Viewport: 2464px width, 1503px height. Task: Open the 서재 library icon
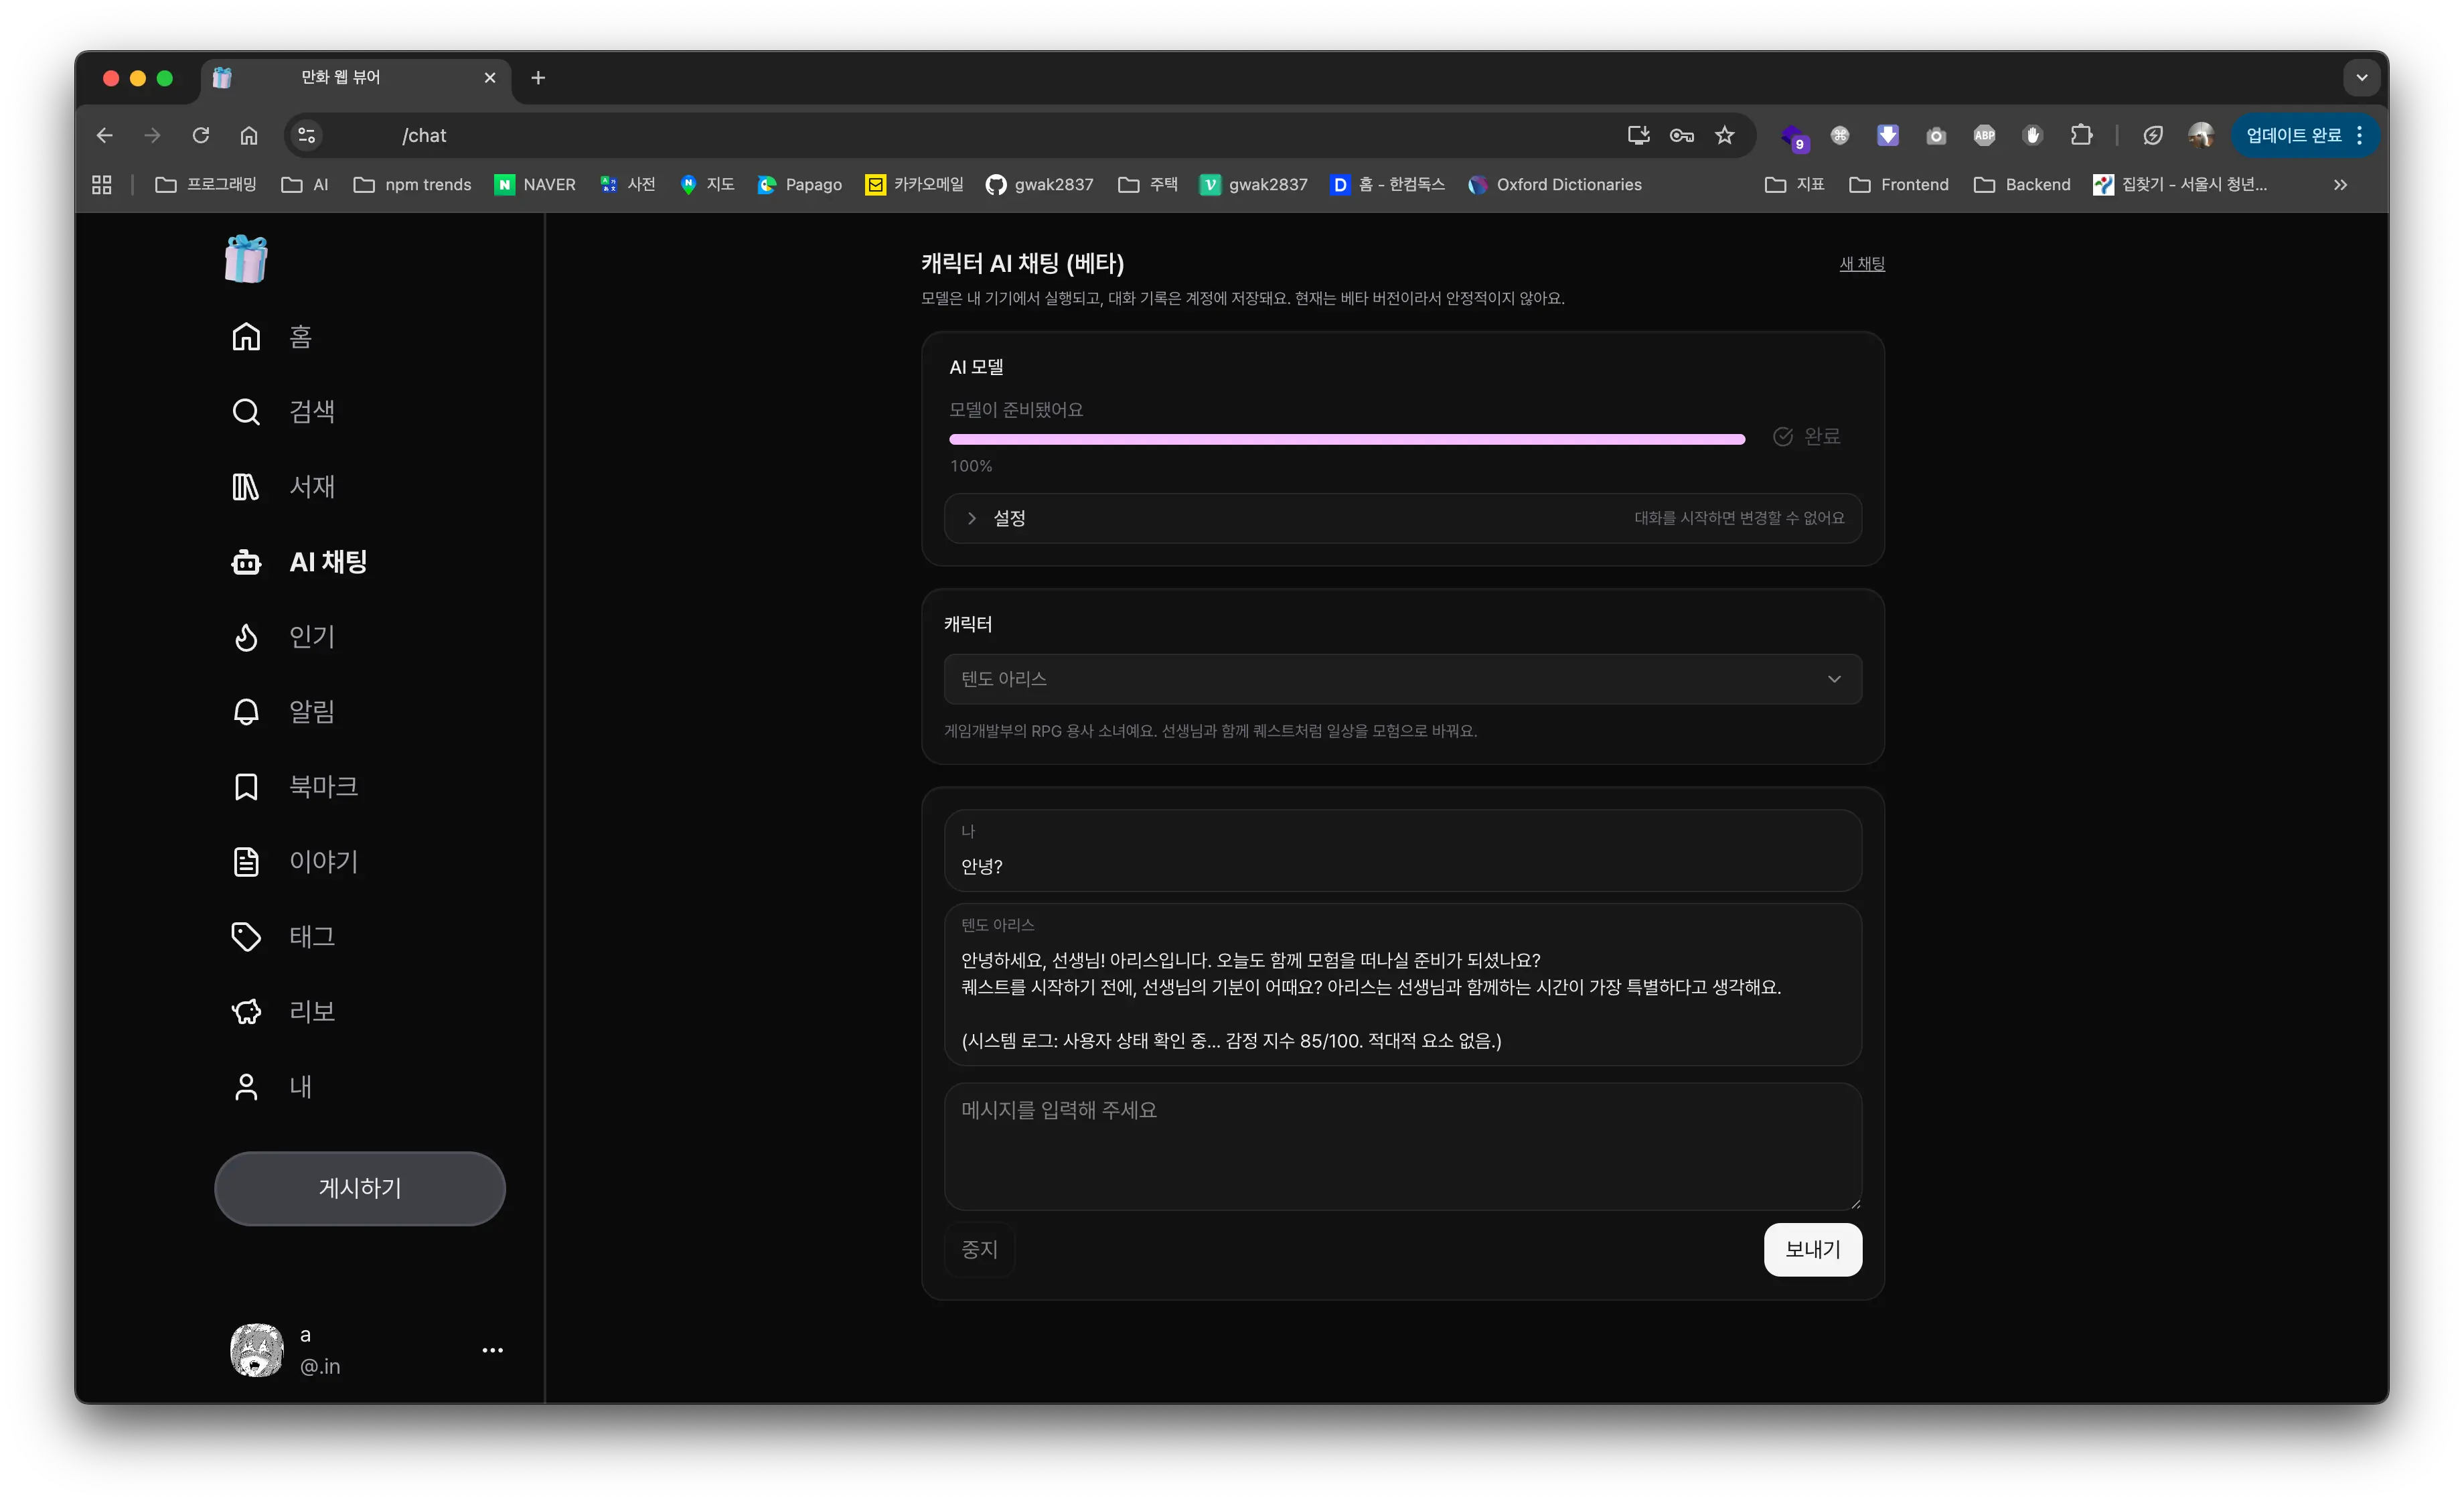point(246,487)
